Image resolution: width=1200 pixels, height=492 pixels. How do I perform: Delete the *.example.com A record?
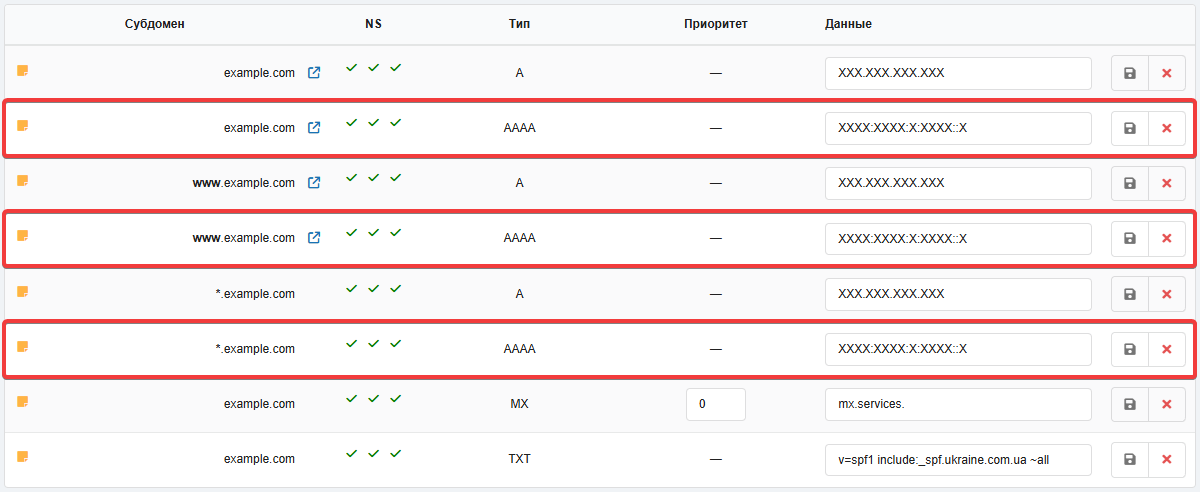pos(1166,294)
